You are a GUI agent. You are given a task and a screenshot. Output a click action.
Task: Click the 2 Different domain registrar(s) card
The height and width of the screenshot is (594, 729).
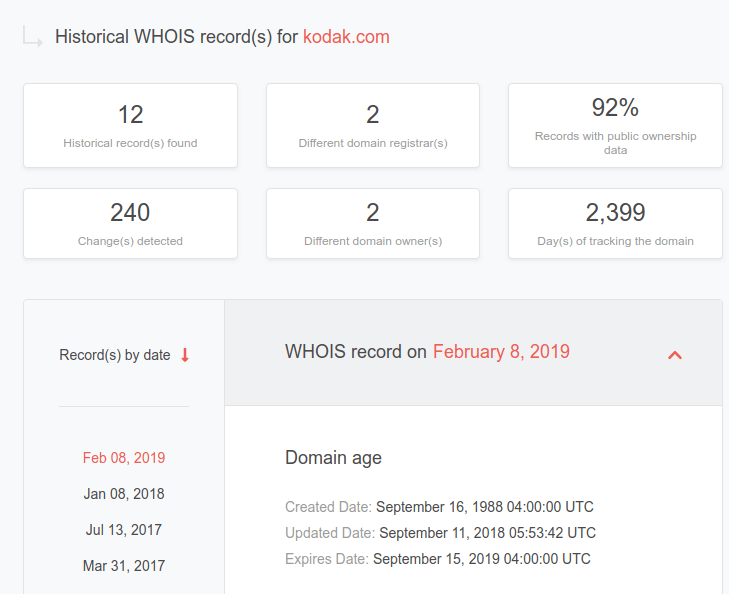coord(373,125)
